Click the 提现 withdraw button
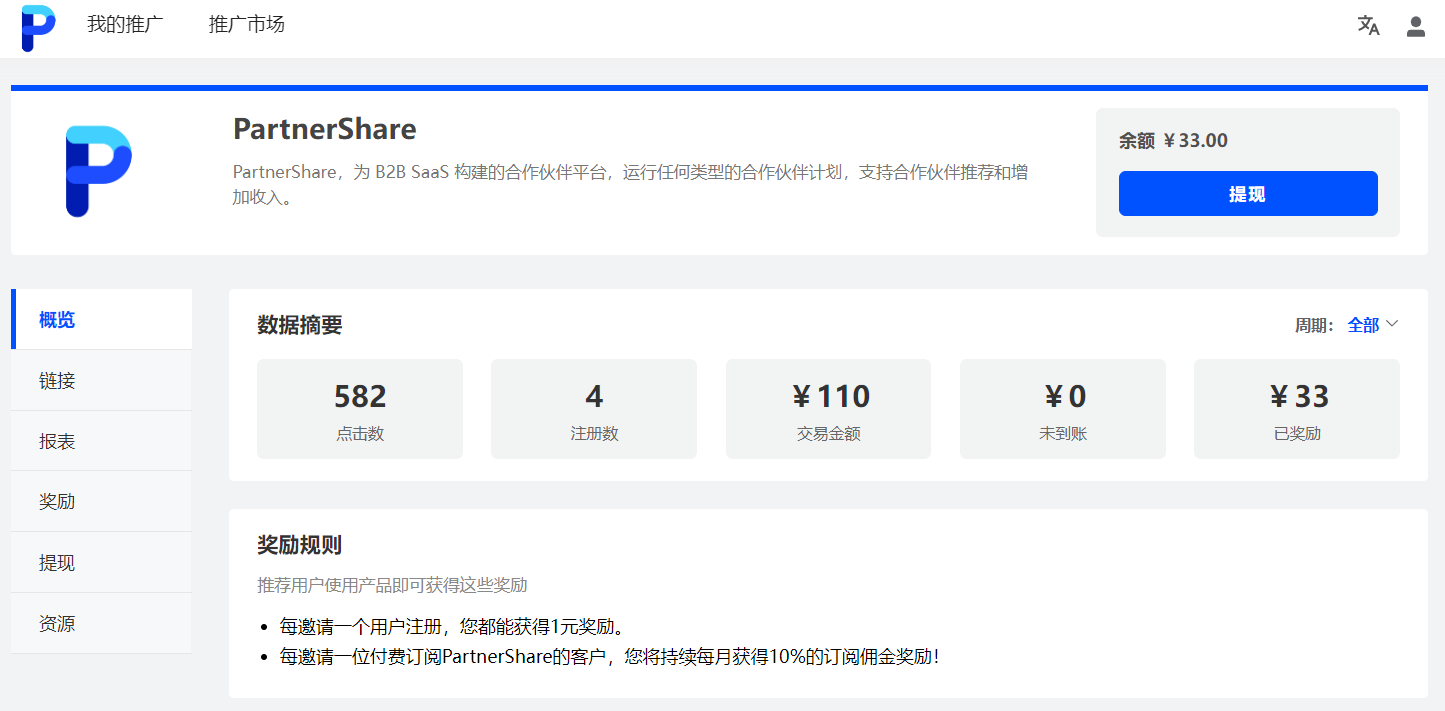Viewport: 1445px width, 711px height. click(1247, 193)
